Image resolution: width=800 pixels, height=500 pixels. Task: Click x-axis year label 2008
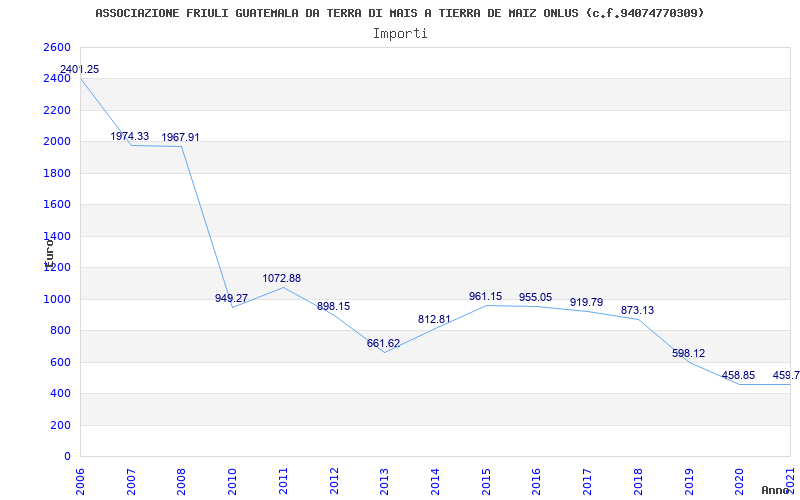pos(182,481)
